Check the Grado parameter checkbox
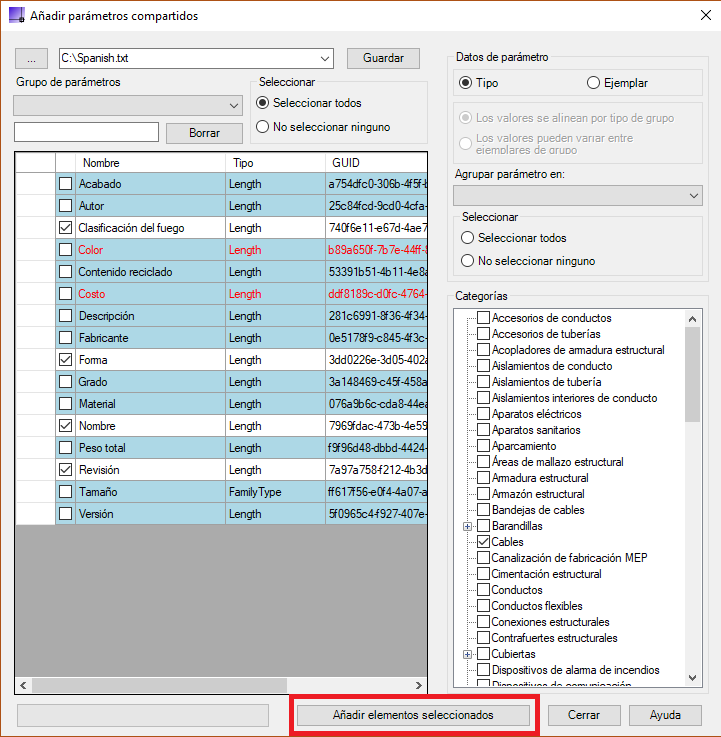 click(x=65, y=381)
